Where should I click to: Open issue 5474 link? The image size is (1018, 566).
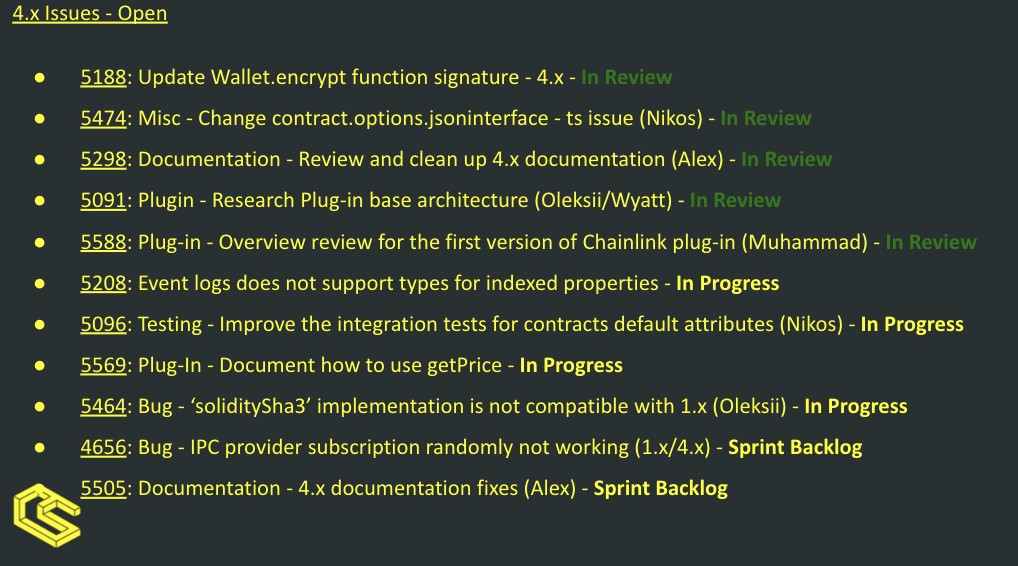[x=103, y=118]
